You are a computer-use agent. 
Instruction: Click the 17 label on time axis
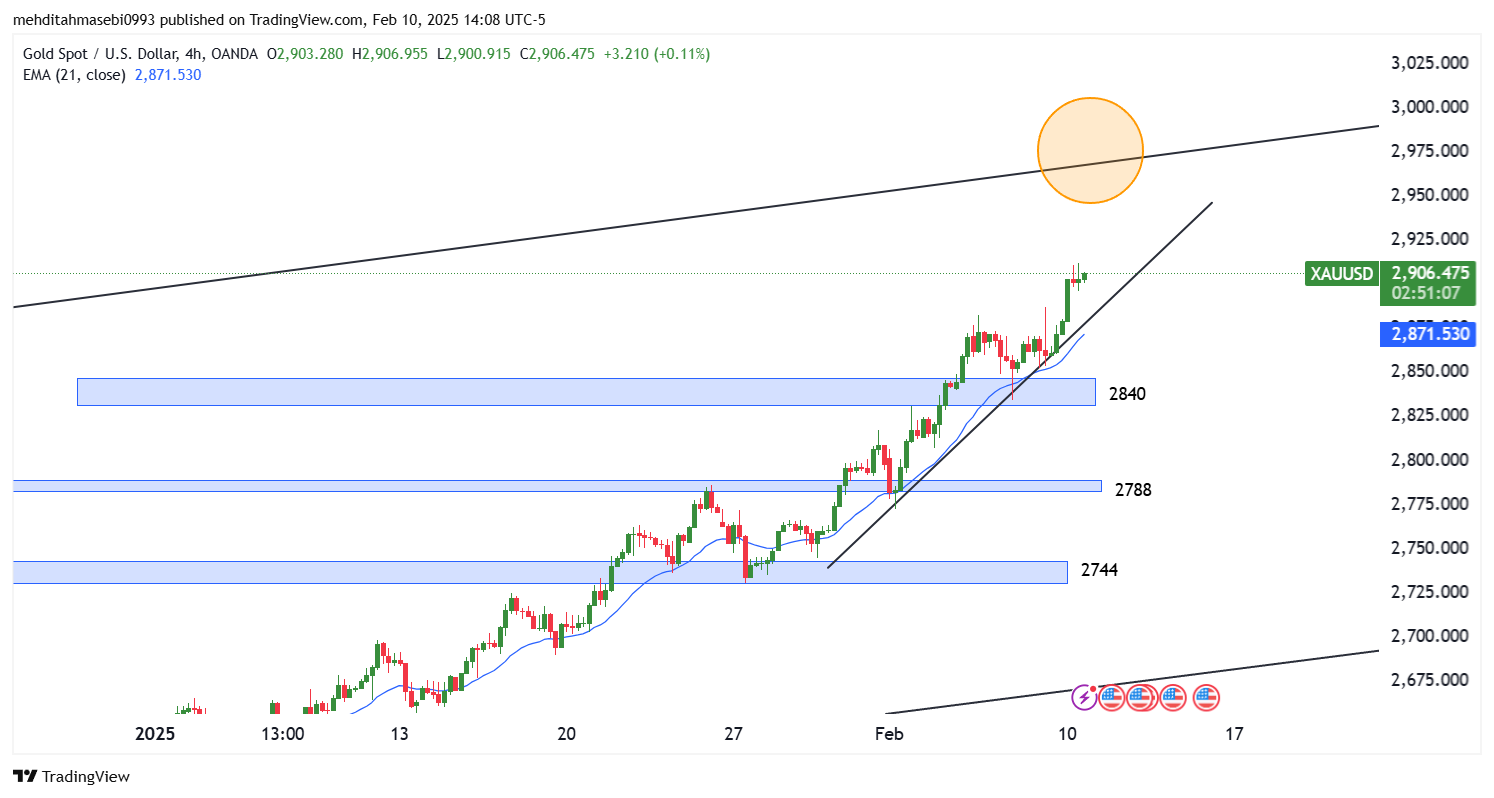click(1234, 734)
